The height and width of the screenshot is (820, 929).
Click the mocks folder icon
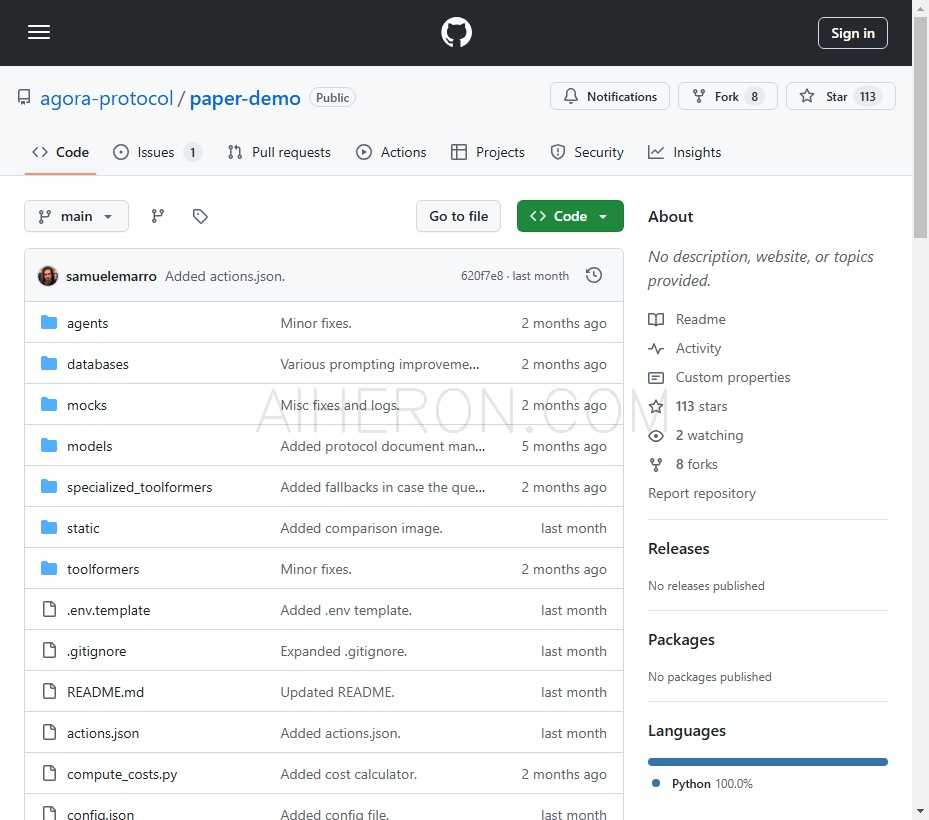coord(49,405)
